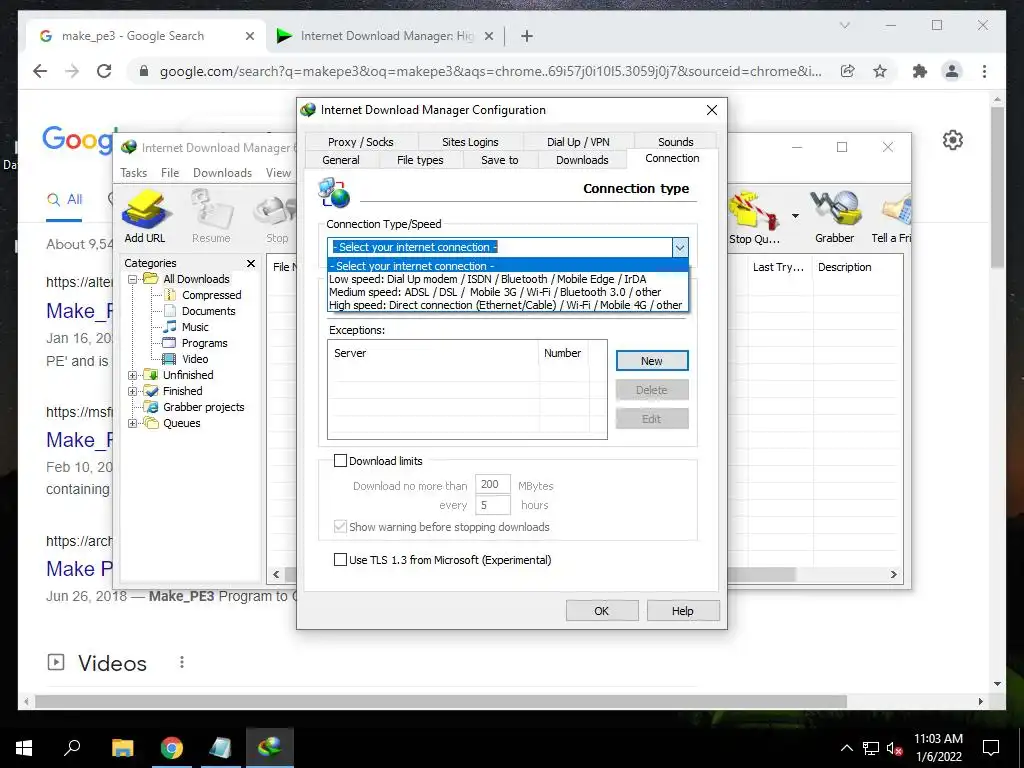
Task: Switch to the Downloads config tab
Action: coord(582,160)
